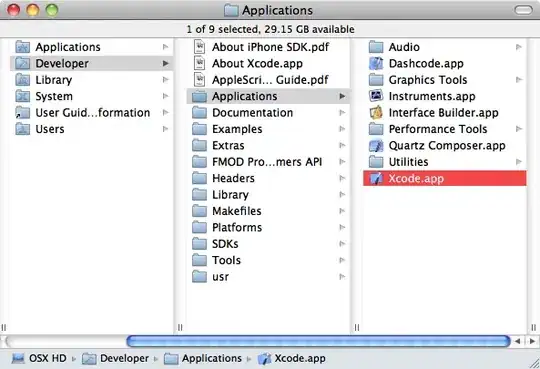The width and height of the screenshot is (540, 369).
Task: Select the Library row in the second column
Action: pos(268,195)
